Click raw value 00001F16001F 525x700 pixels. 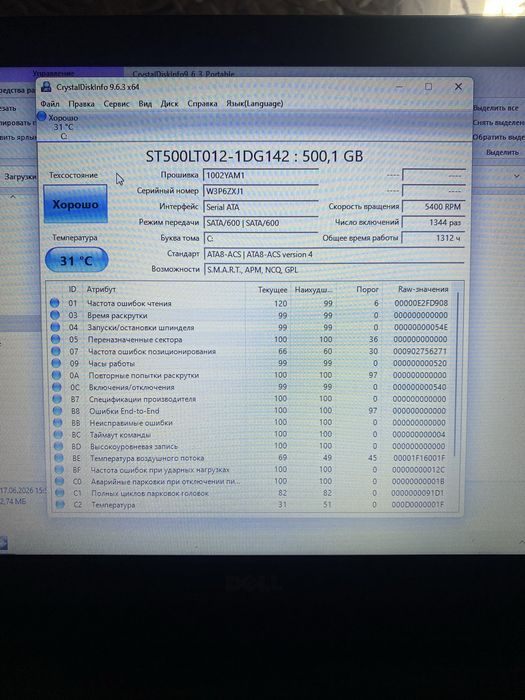tap(419, 458)
